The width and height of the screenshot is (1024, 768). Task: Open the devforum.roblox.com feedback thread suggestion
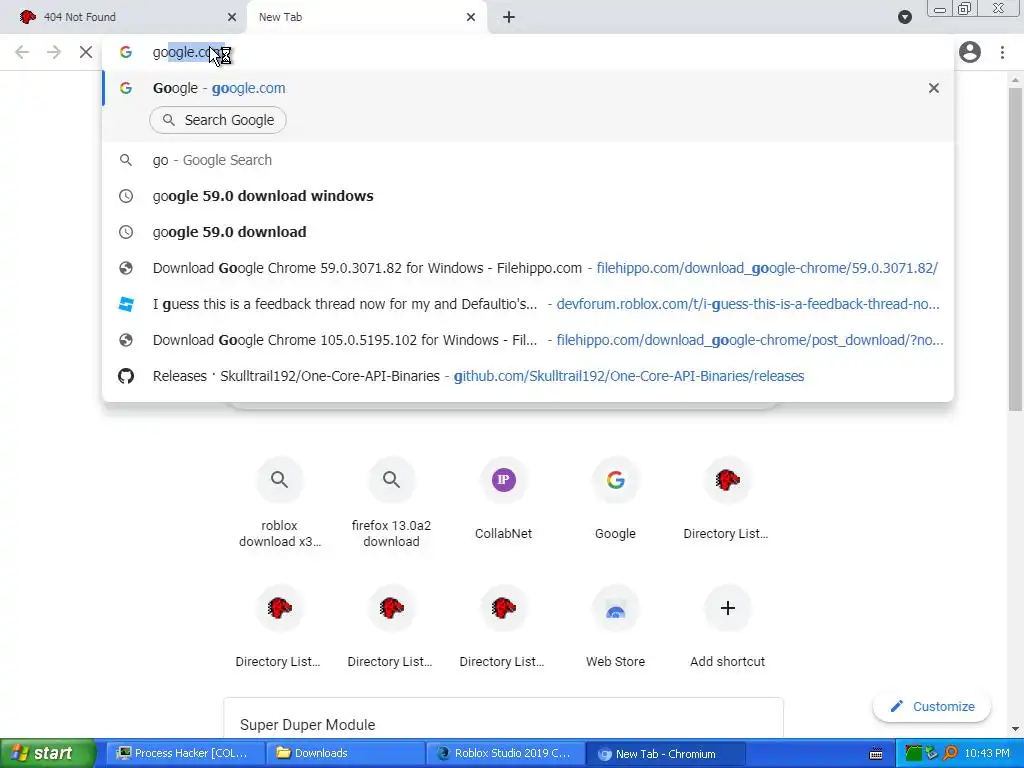point(528,304)
